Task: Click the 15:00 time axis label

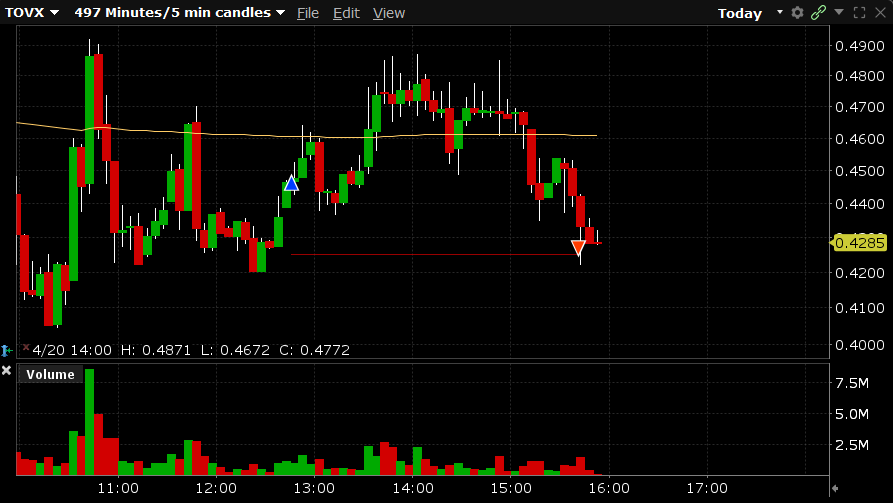Action: point(511,488)
